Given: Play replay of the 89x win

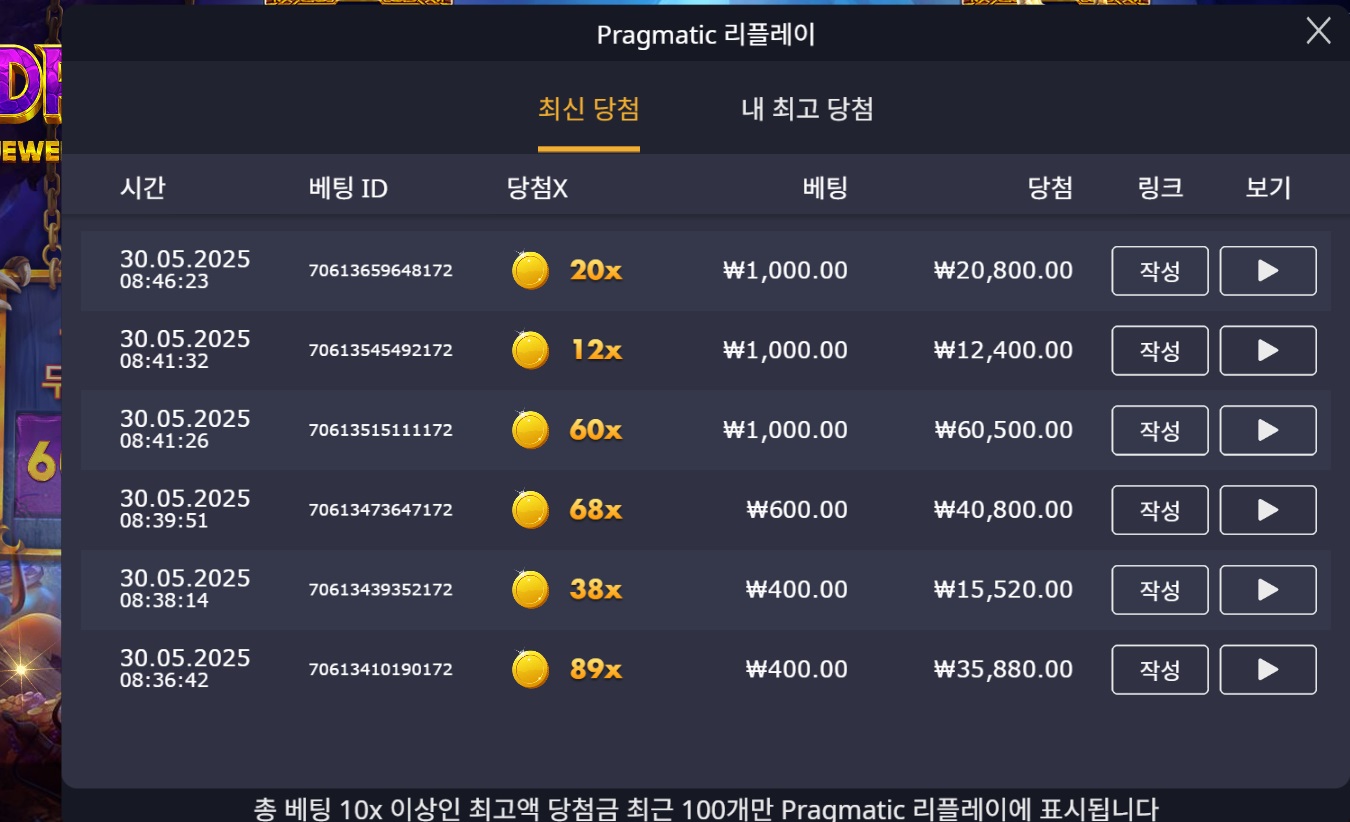Looking at the screenshot, I should pos(1268,670).
